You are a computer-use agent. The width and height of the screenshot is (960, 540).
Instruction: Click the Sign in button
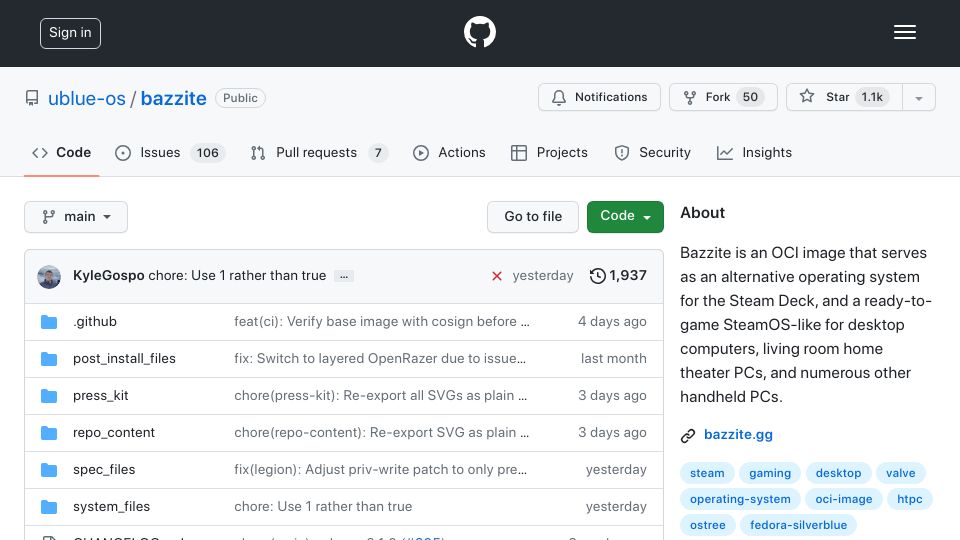pos(70,33)
